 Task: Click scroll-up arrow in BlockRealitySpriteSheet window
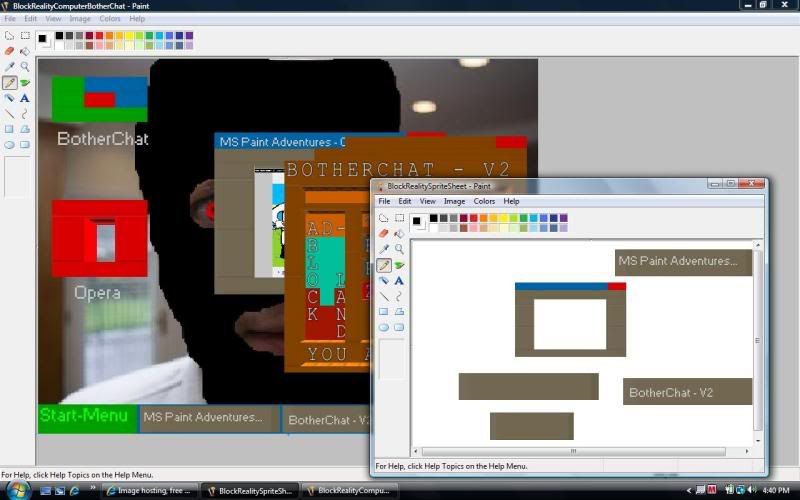[758, 245]
